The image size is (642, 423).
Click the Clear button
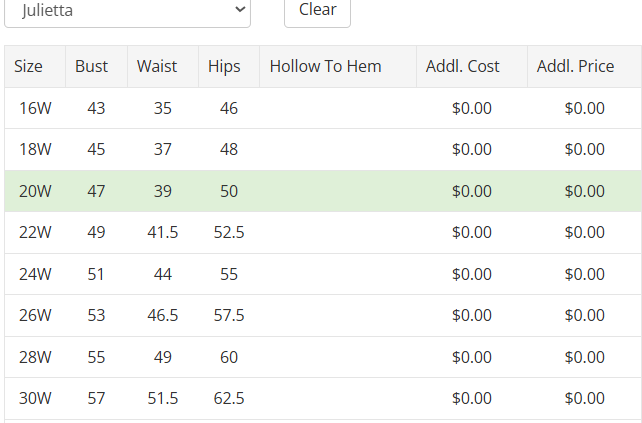(317, 11)
